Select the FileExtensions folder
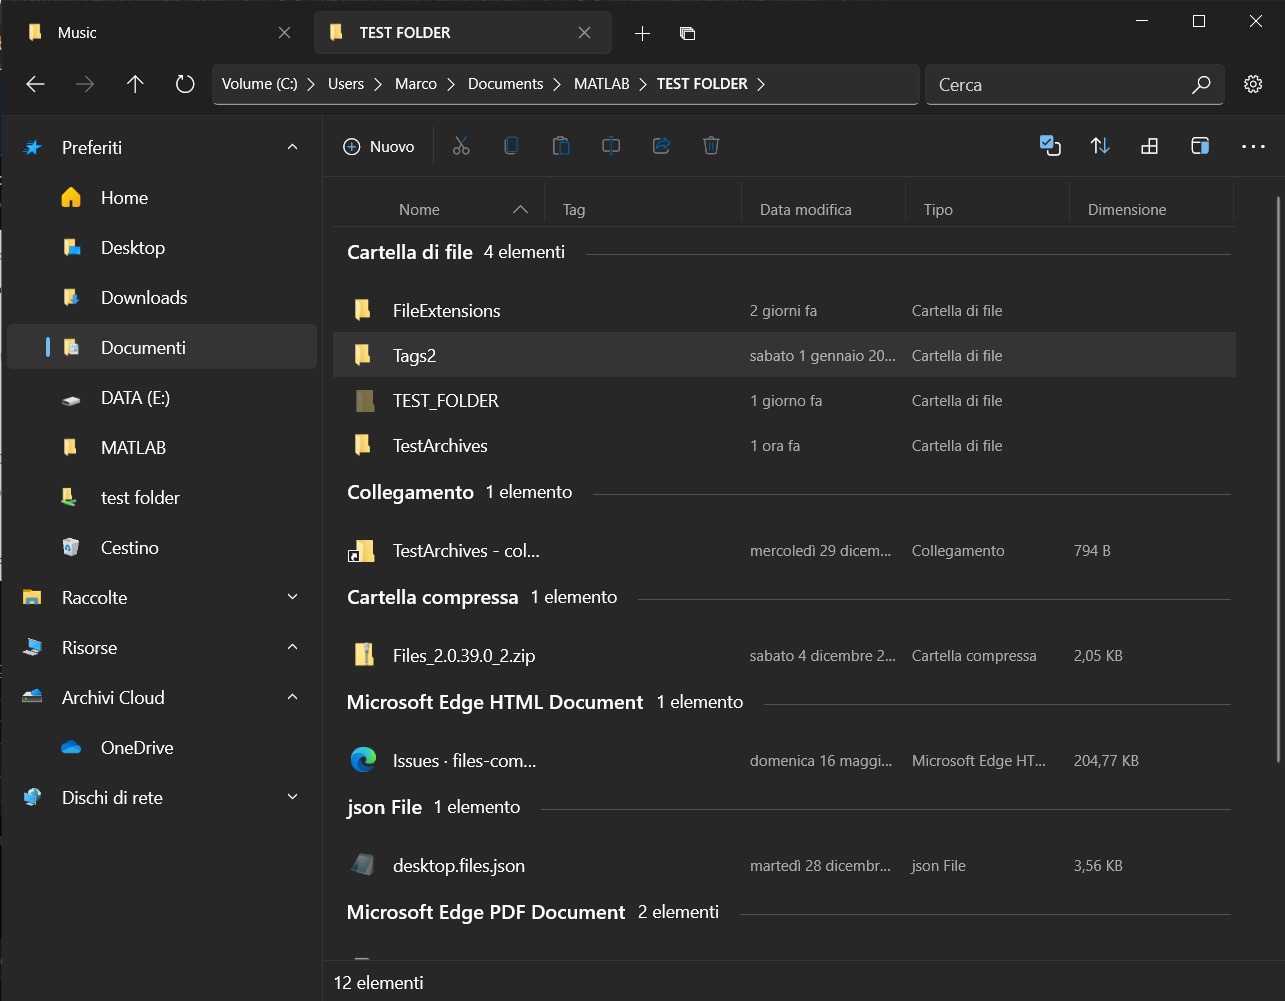1285x1001 pixels. point(784,310)
